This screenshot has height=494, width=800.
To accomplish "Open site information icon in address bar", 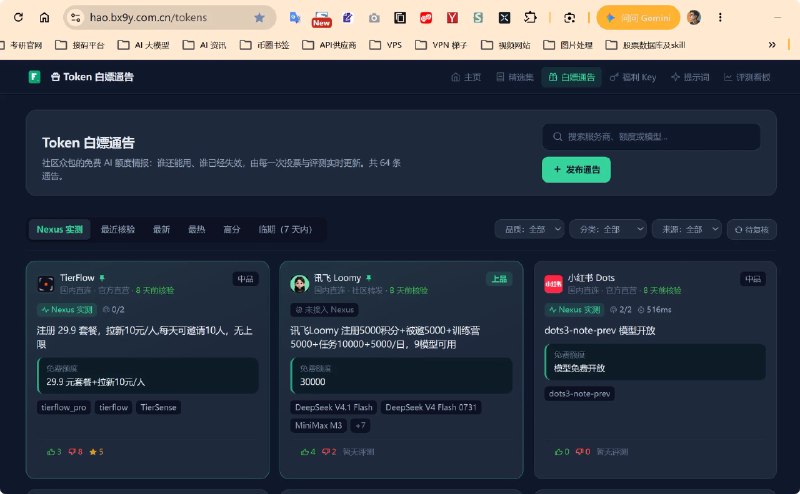I will (76, 17).
